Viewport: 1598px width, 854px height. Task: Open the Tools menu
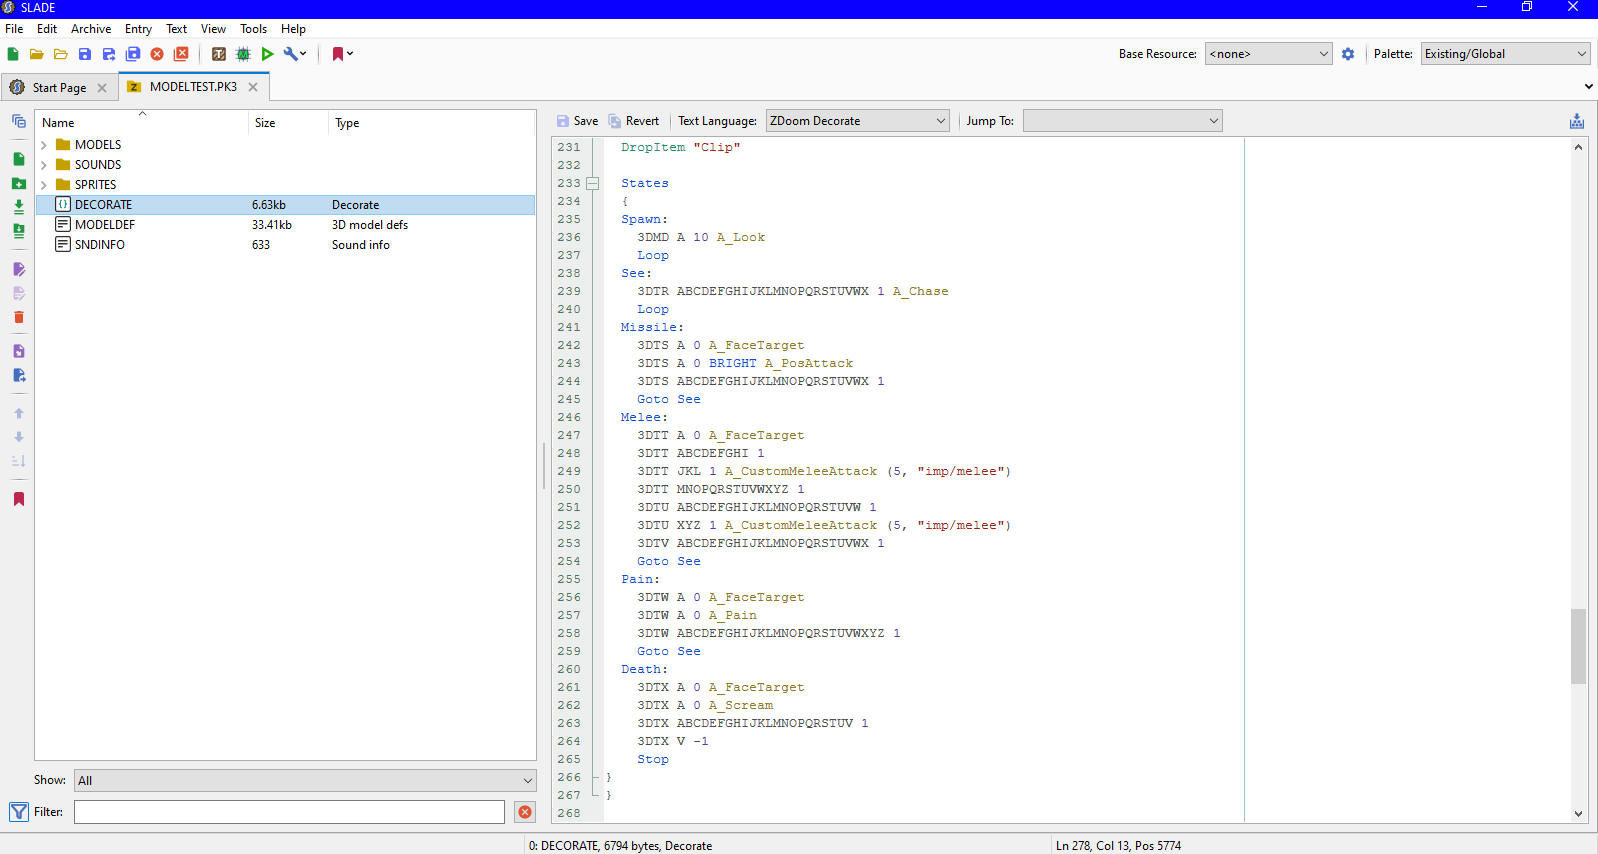(x=253, y=29)
